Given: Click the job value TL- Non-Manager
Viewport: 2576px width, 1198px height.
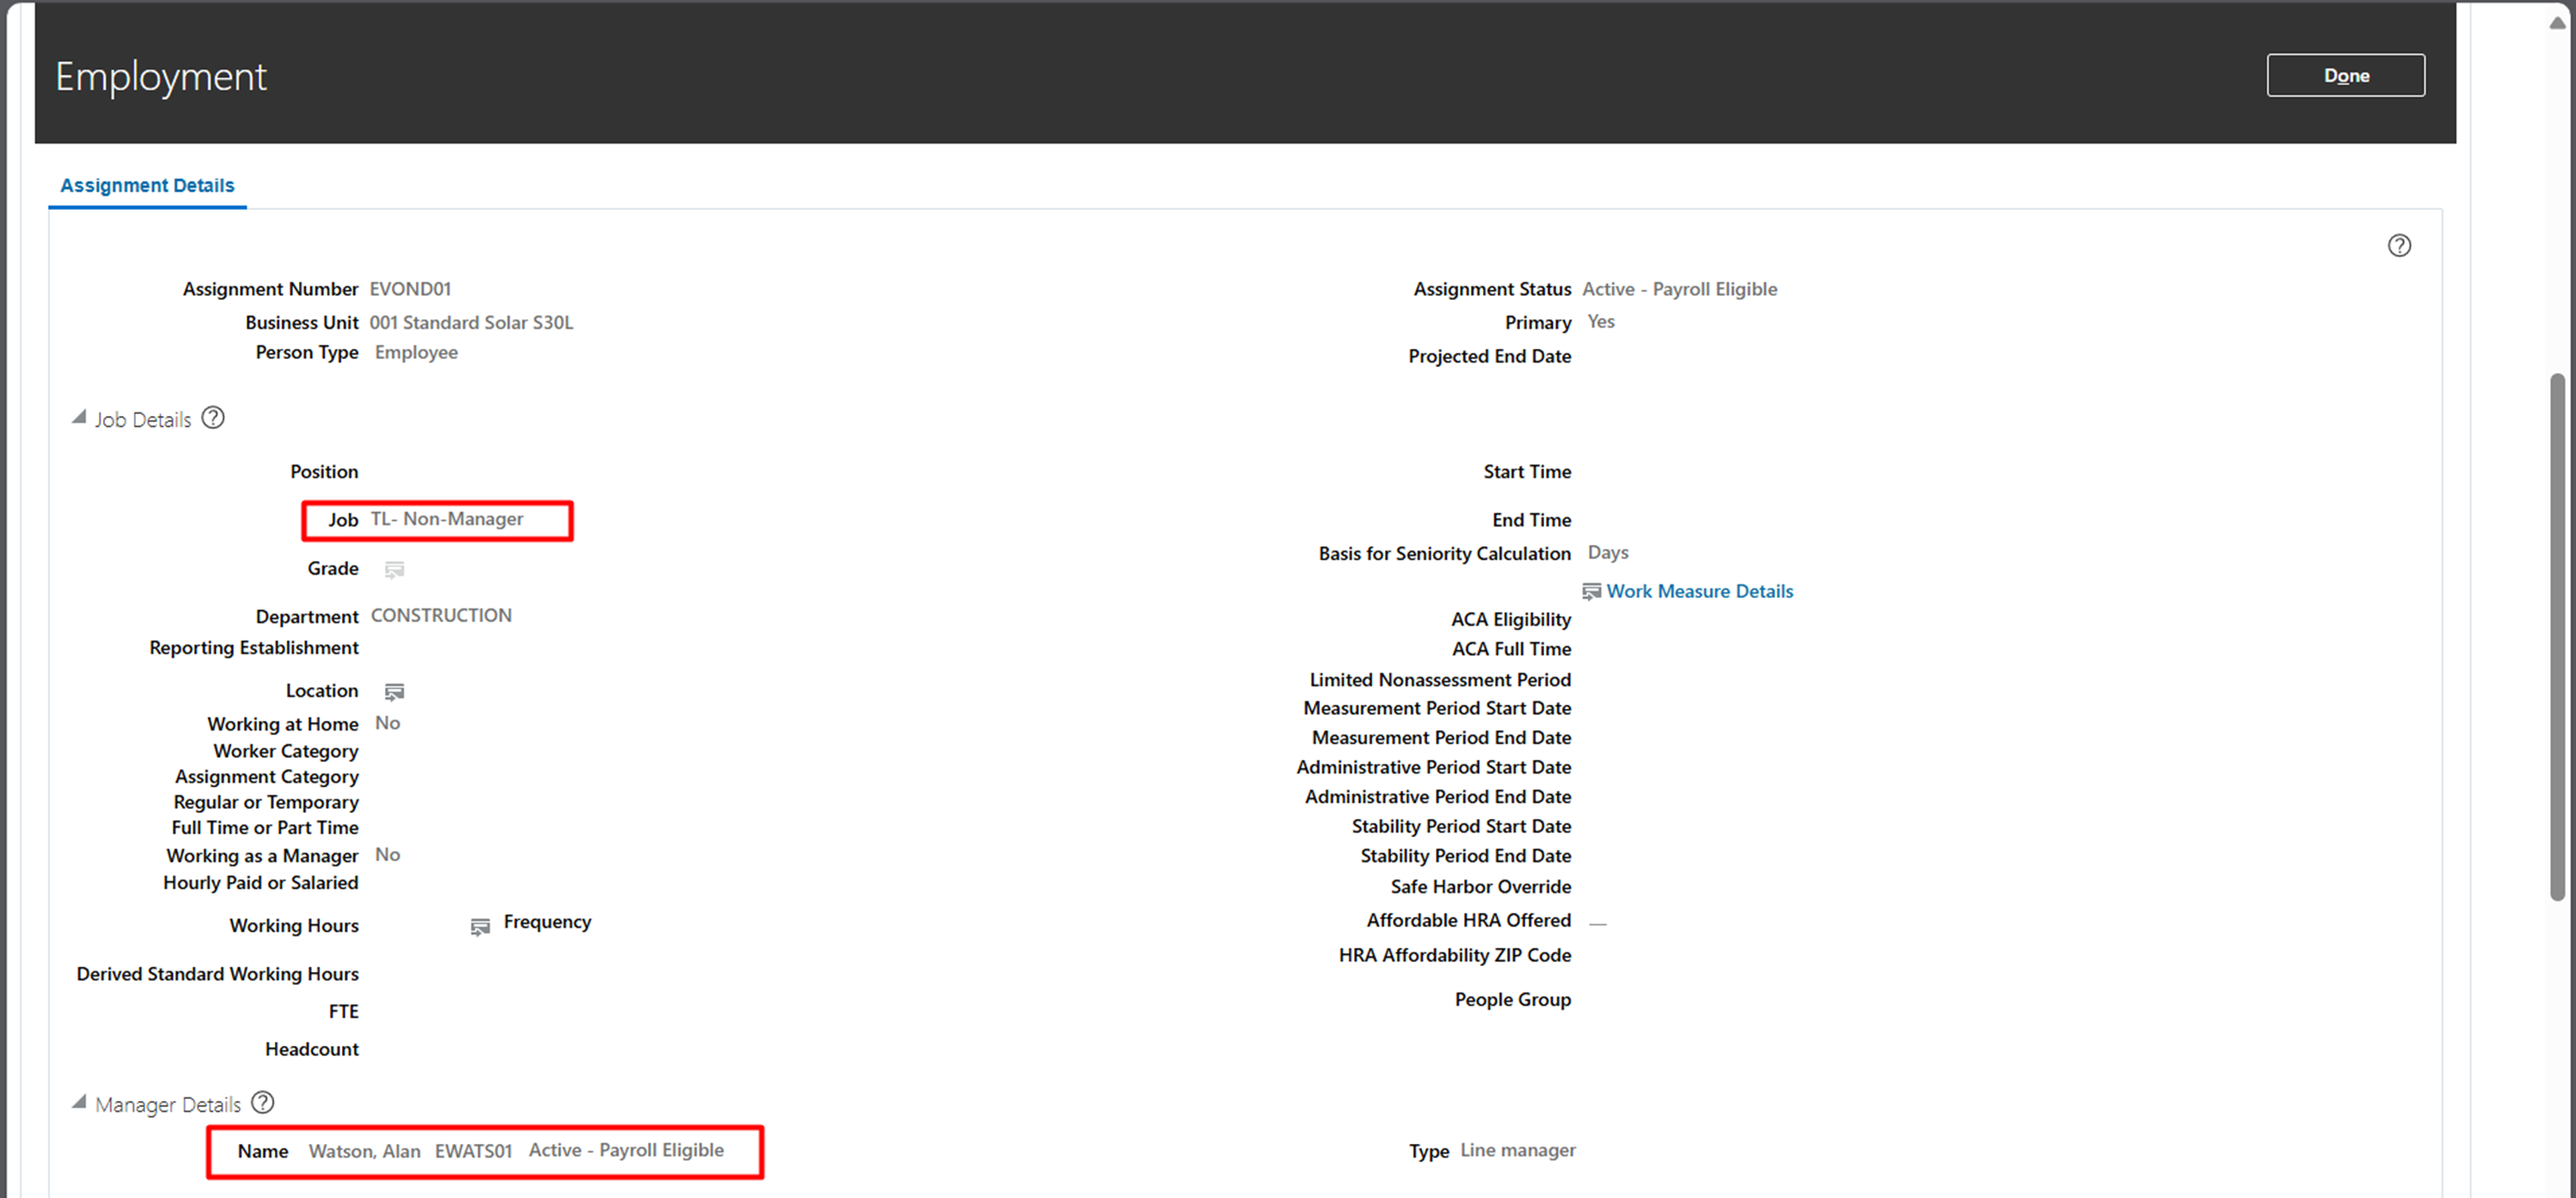Looking at the screenshot, I should coord(447,519).
